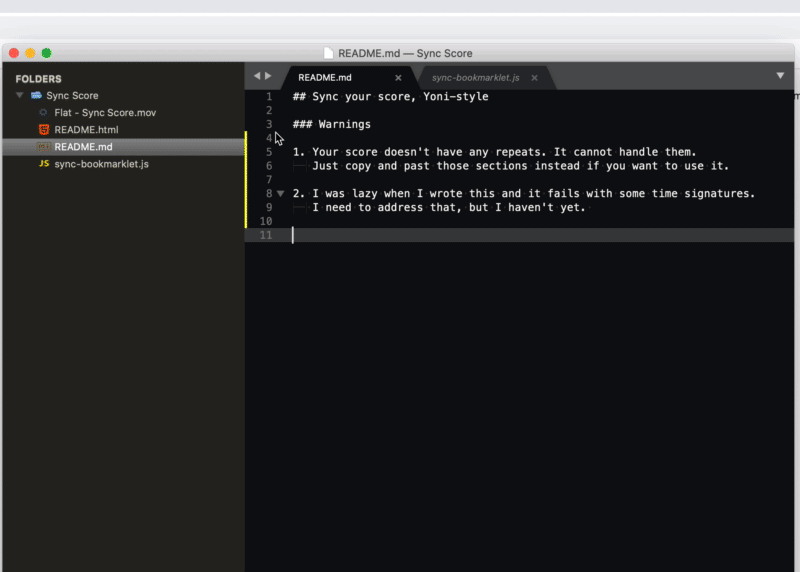Click the document icon in title bar
This screenshot has width=800, height=572.
coord(329,53)
